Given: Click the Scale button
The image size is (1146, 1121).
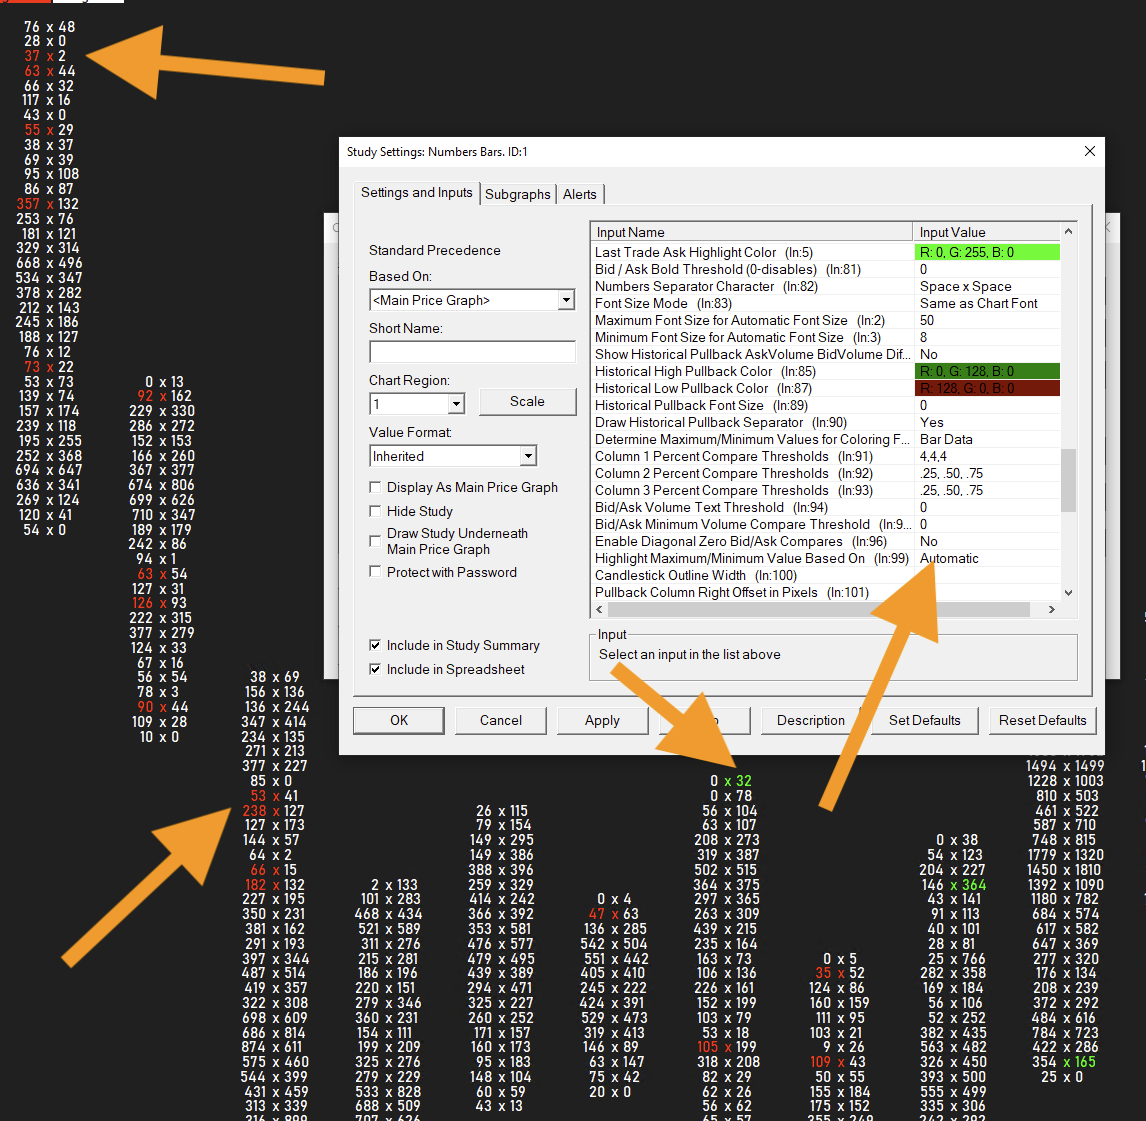Looking at the screenshot, I should 527,402.
